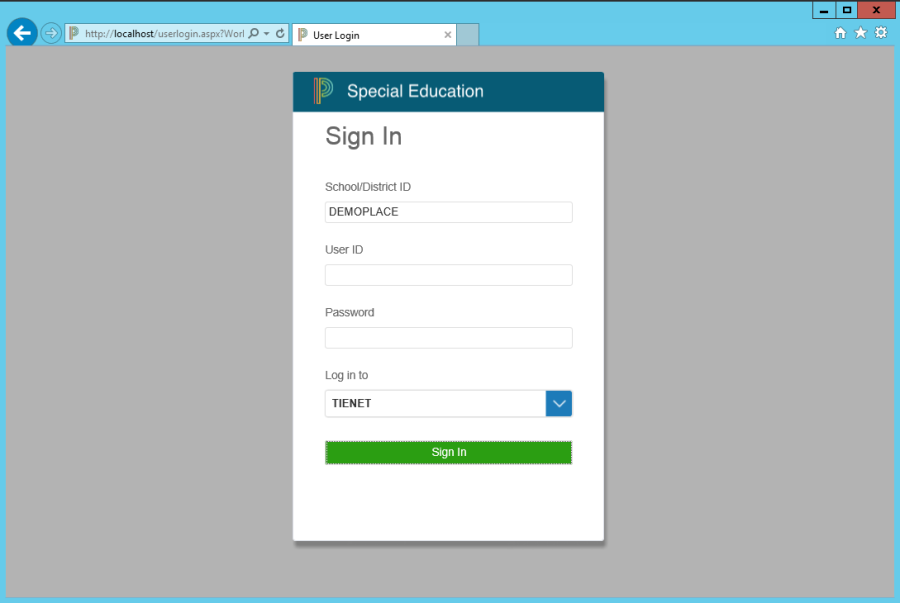Click the localhost URL address bar
The width and height of the screenshot is (900, 603).
click(160, 33)
